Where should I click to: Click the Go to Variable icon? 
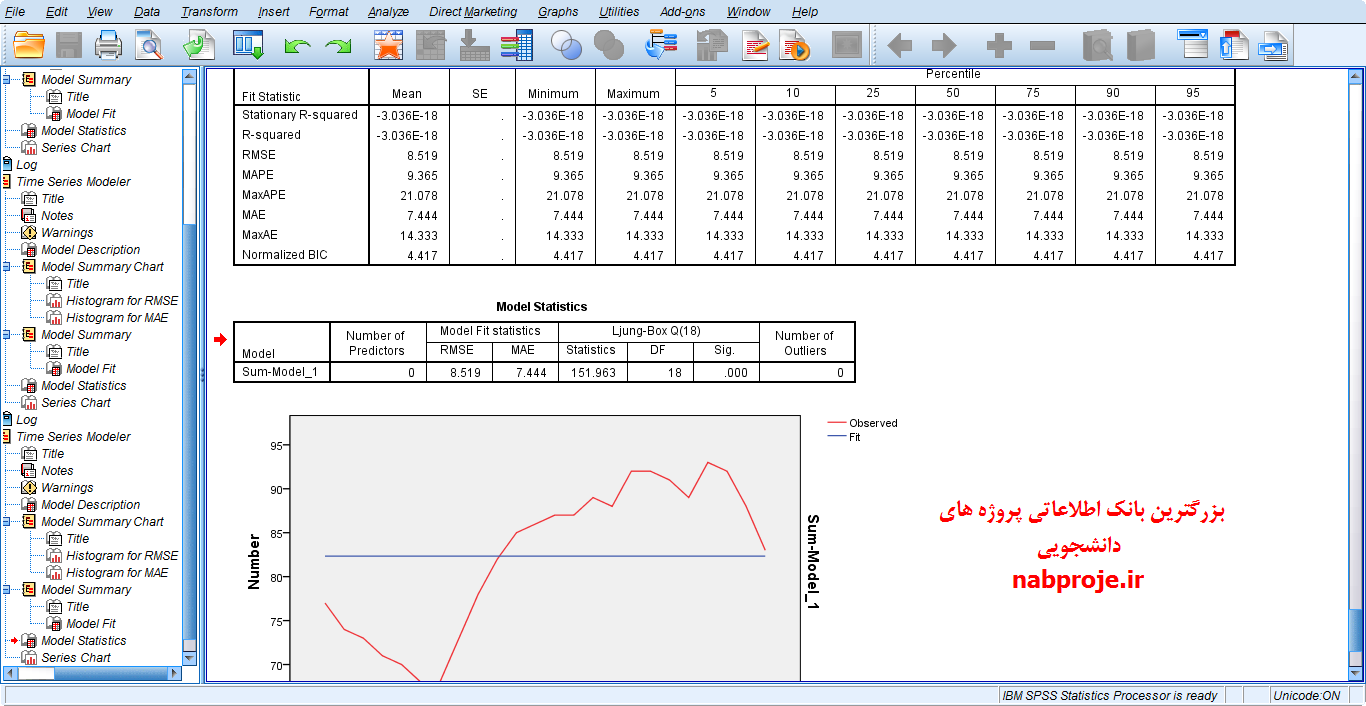(474, 45)
